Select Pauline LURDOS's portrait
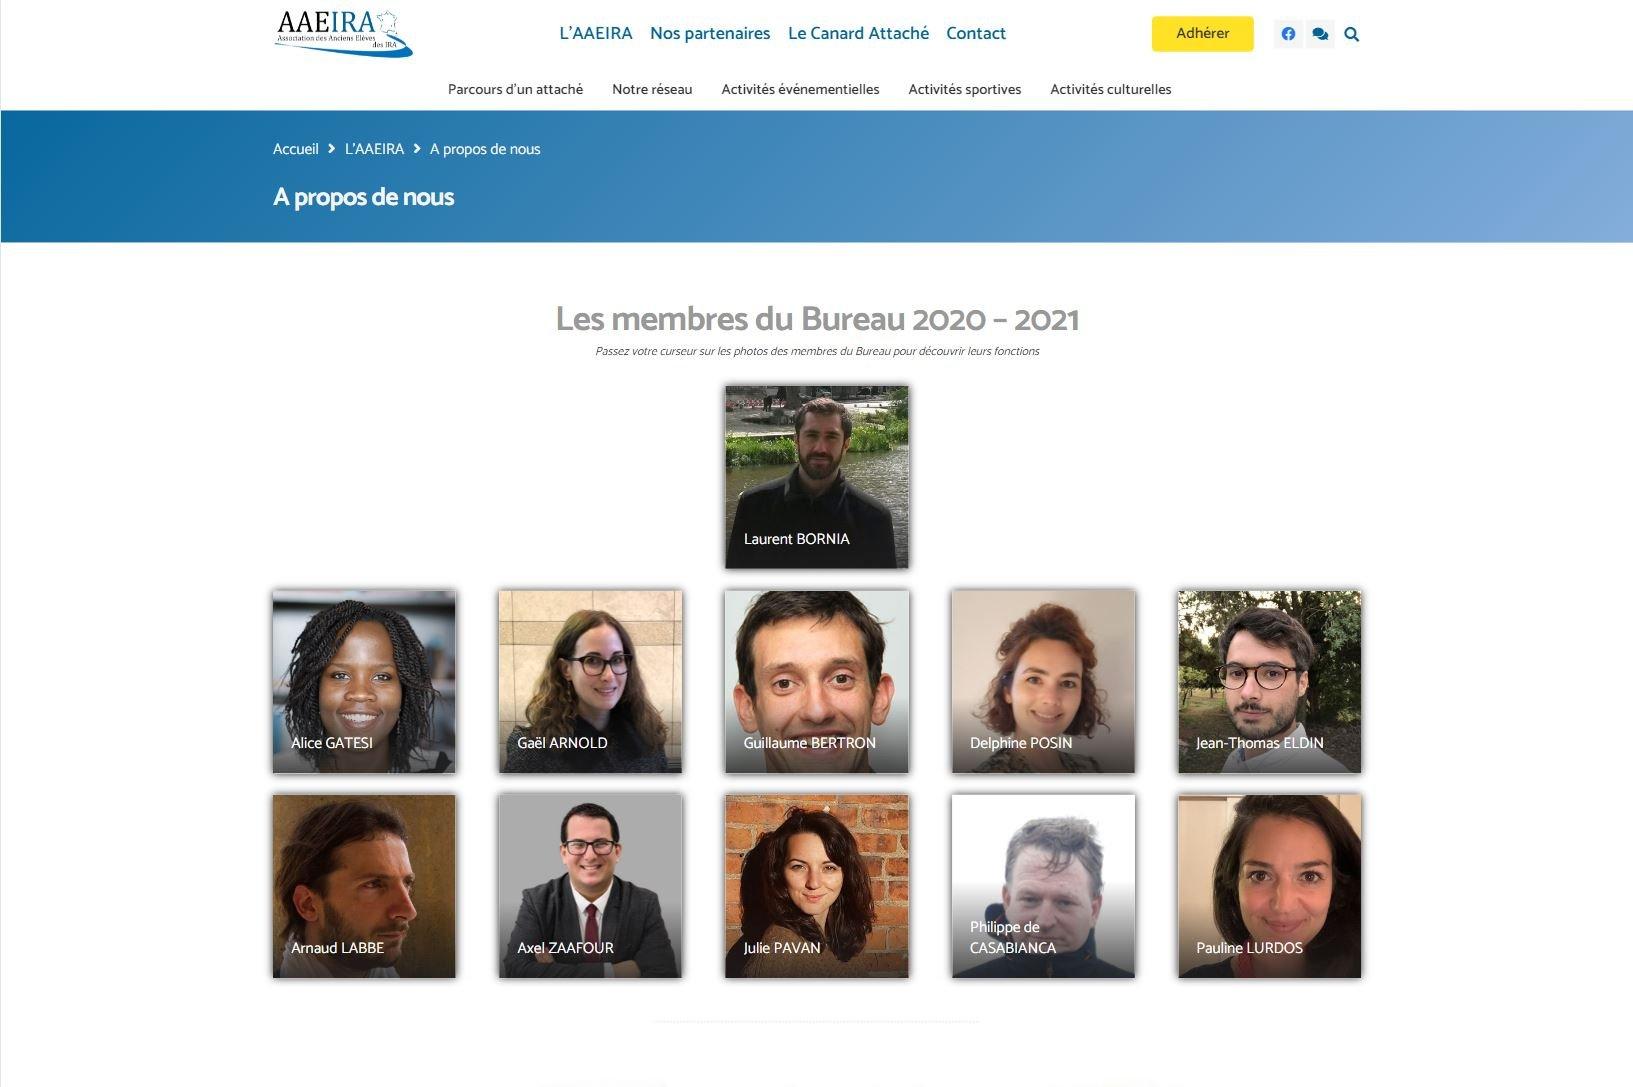The image size is (1633, 1087). click(1269, 886)
